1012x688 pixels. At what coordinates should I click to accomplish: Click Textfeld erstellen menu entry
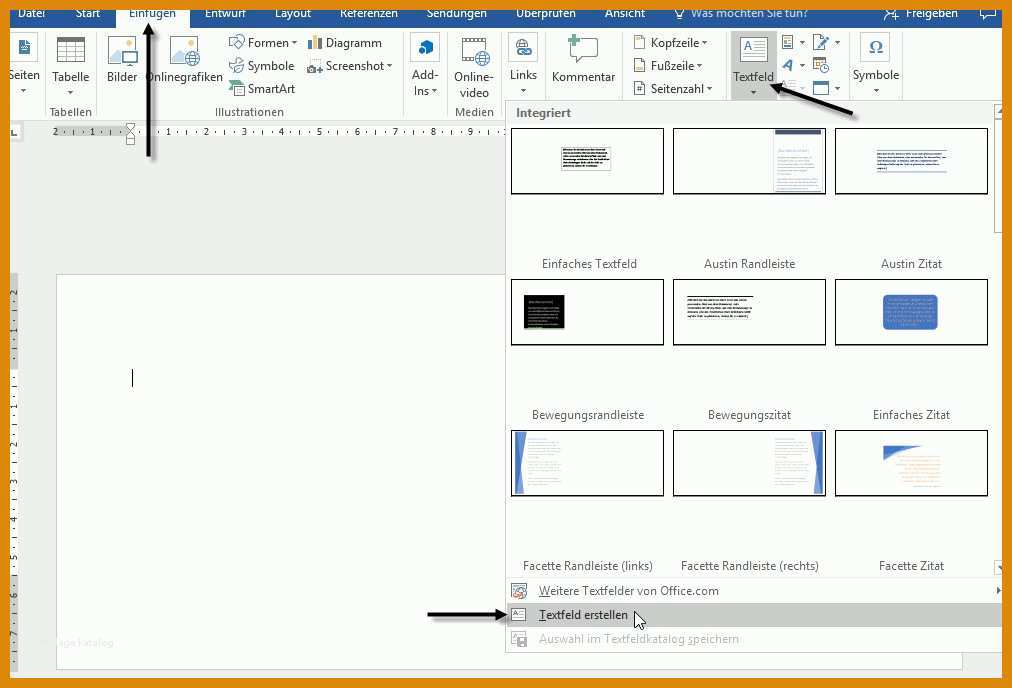(x=753, y=615)
